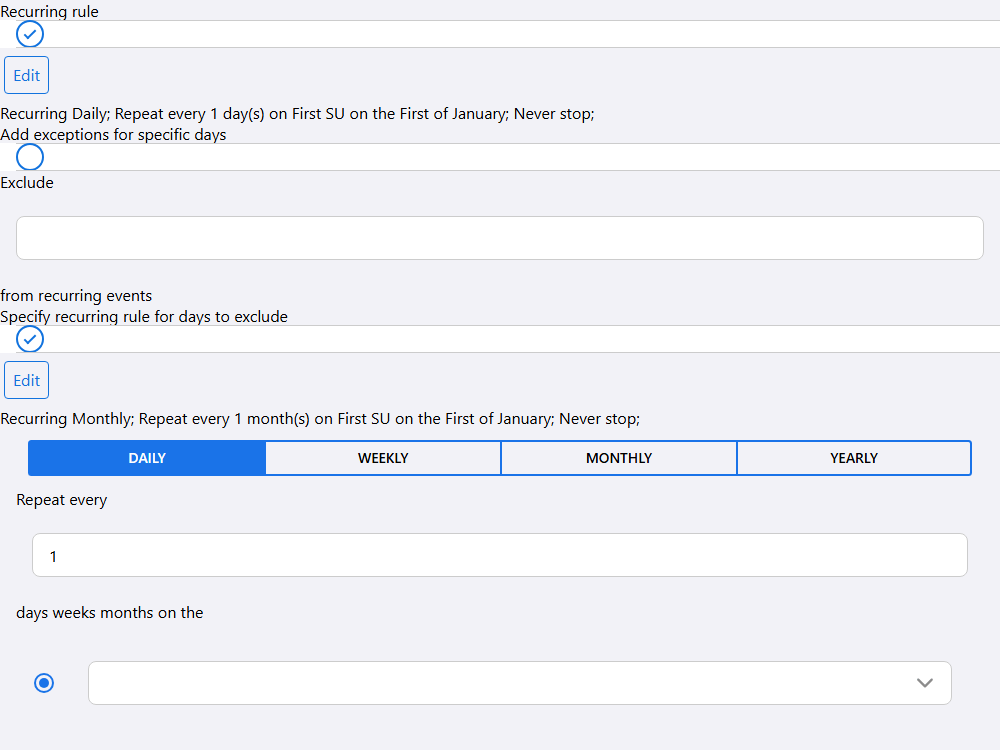The width and height of the screenshot is (1000, 750).
Task: Choose the MONTHLY frequency tab
Action: [x=619, y=458]
